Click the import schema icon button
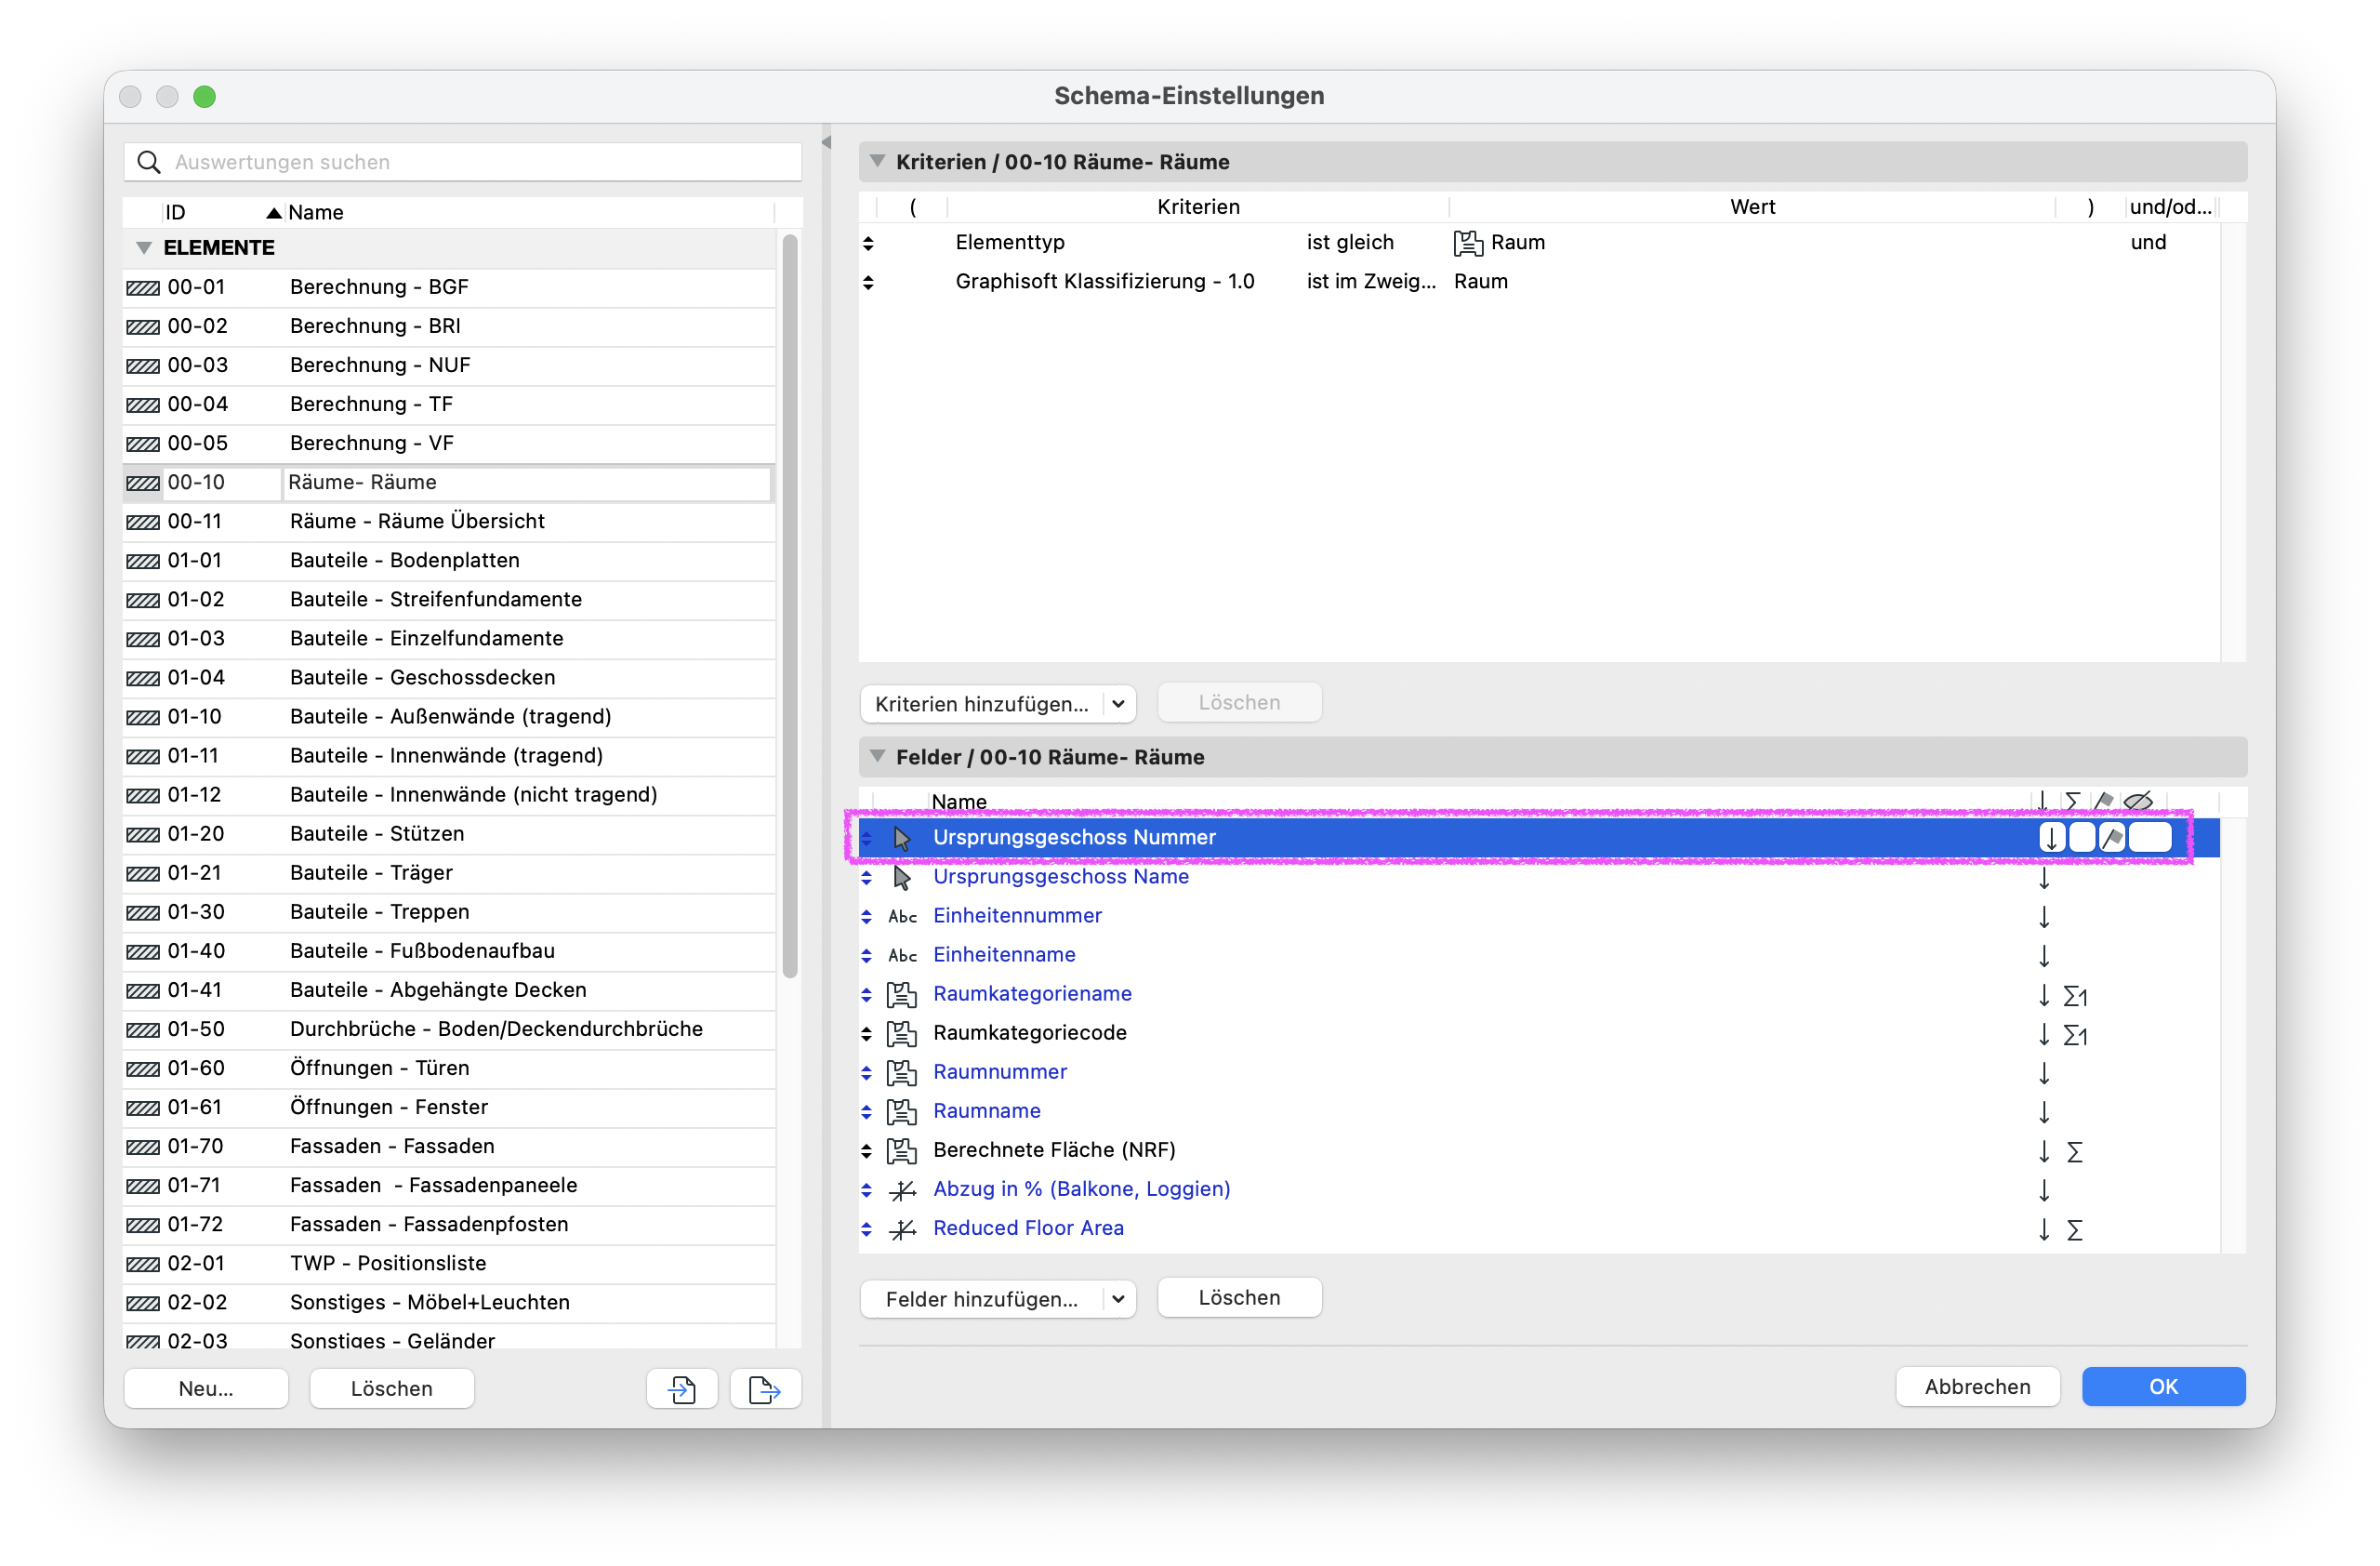 (682, 1388)
